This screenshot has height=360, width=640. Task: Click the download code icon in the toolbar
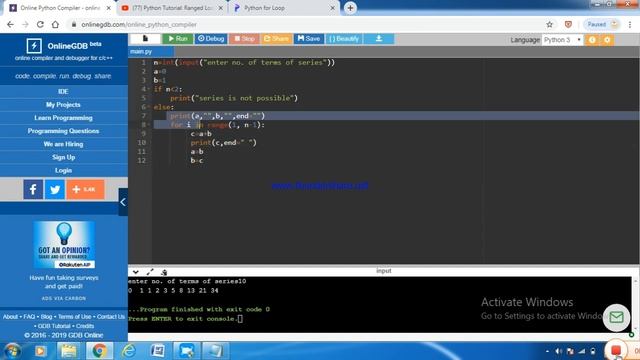pyautogui.click(x=379, y=39)
